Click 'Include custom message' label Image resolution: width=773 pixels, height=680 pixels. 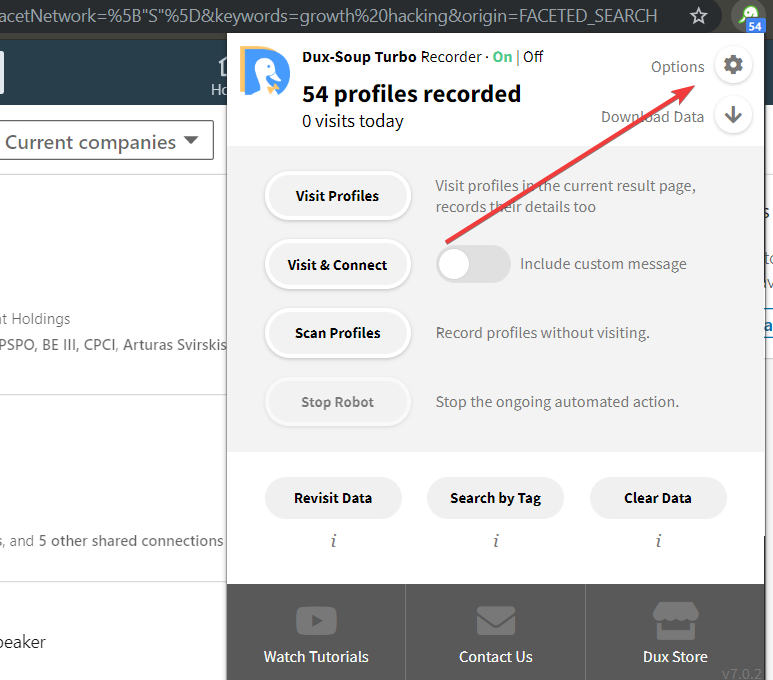[603, 264]
